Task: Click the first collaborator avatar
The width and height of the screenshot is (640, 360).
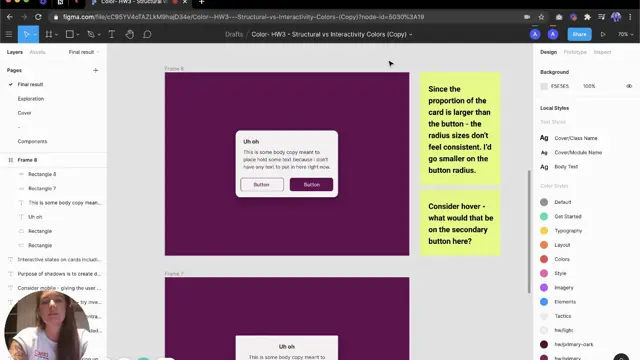Action: coord(535,34)
